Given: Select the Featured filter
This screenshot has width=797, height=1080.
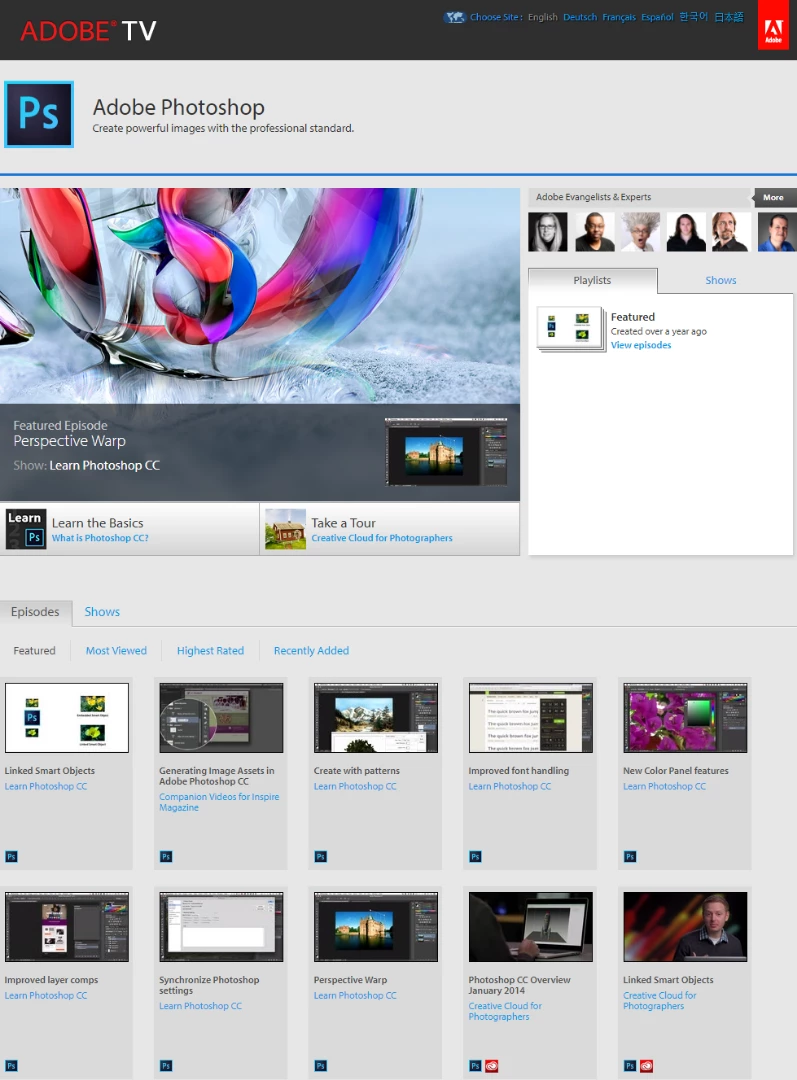Looking at the screenshot, I should (x=34, y=650).
